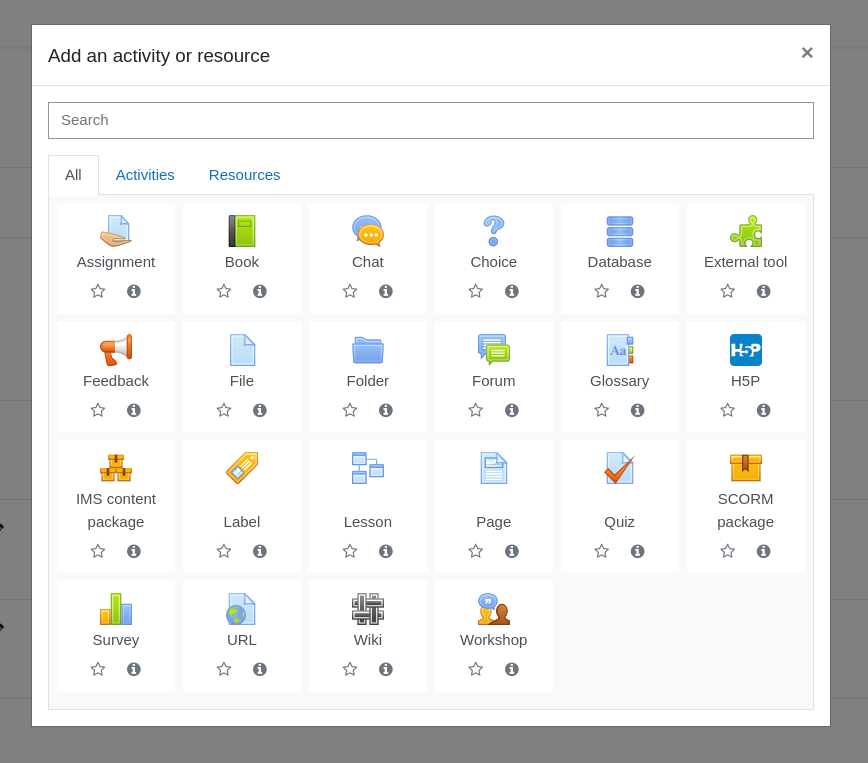Switch to the Resources tab
The image size is (868, 763).
[245, 175]
